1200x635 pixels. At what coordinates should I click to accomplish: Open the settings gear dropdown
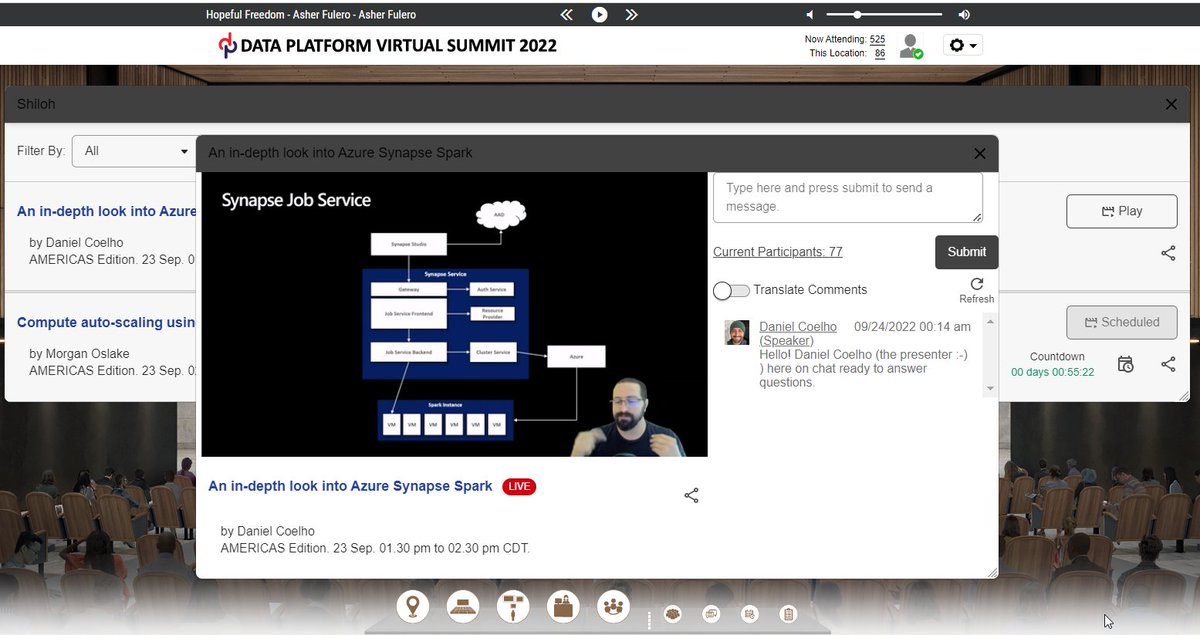point(963,45)
